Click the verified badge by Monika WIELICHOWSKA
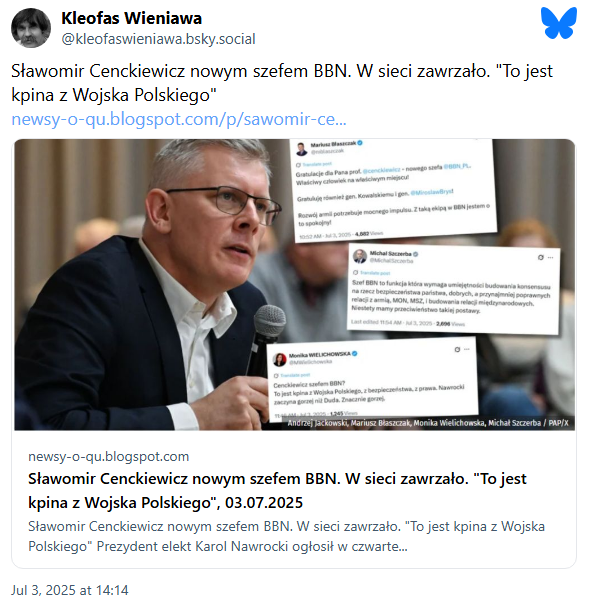Image resolution: width=590 pixels, height=602 pixels. click(355, 354)
